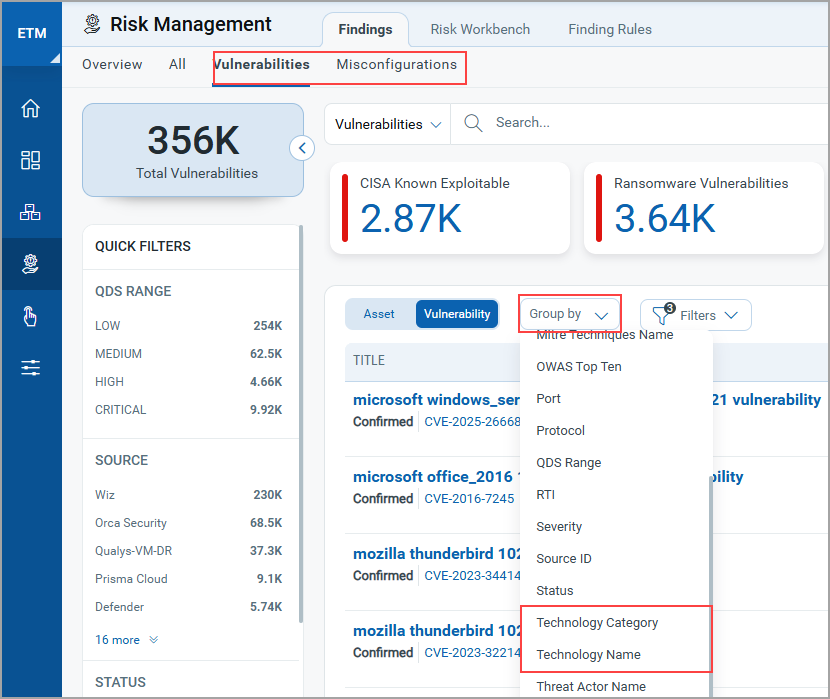830x699 pixels.
Task: Open the Dashboards grid icon in the sidebar
Action: 30,160
